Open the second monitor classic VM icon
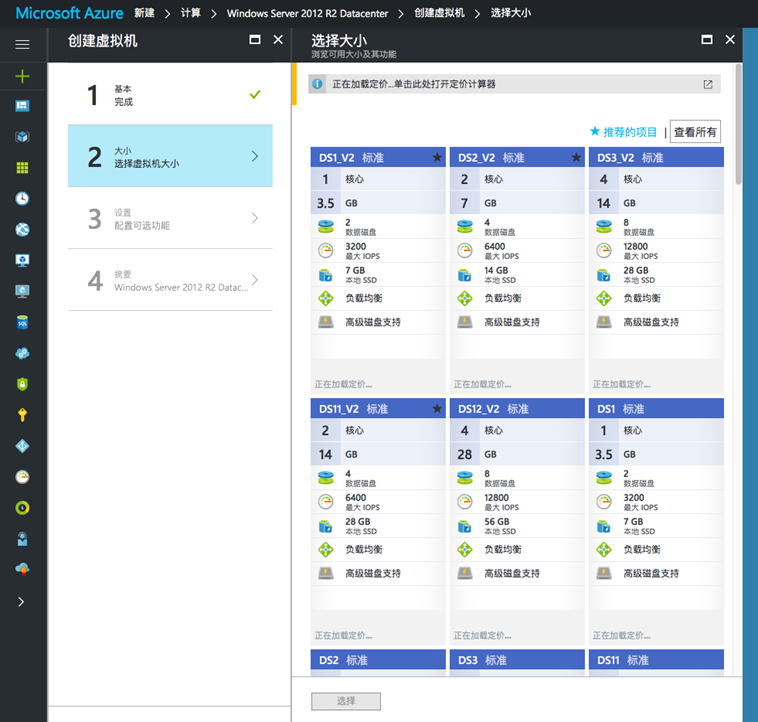Image resolution: width=758 pixels, height=722 pixels. (x=22, y=291)
